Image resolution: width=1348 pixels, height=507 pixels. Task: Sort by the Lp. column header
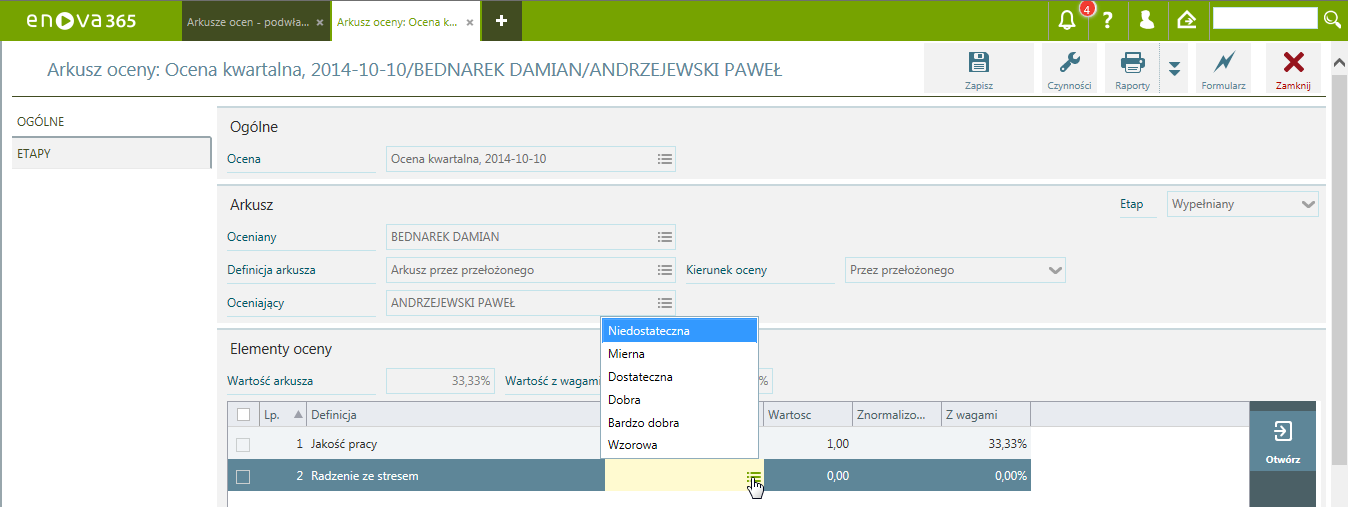[282, 414]
